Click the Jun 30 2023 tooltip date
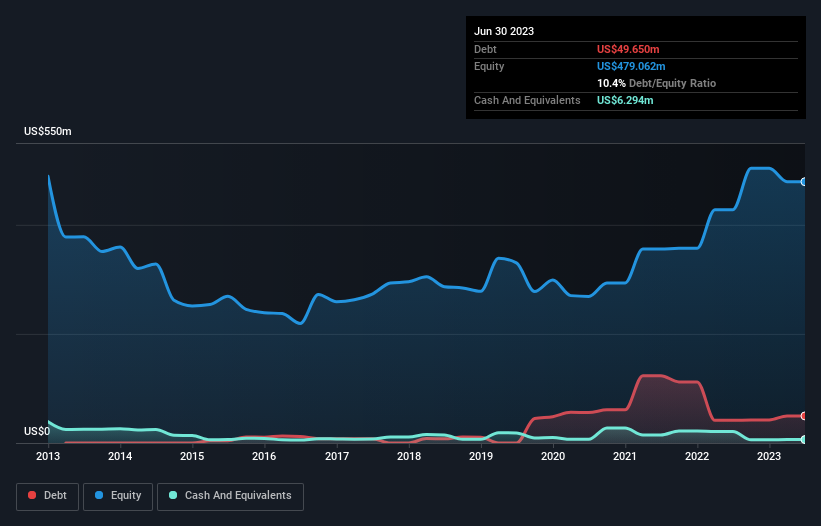821x526 pixels. [504, 31]
